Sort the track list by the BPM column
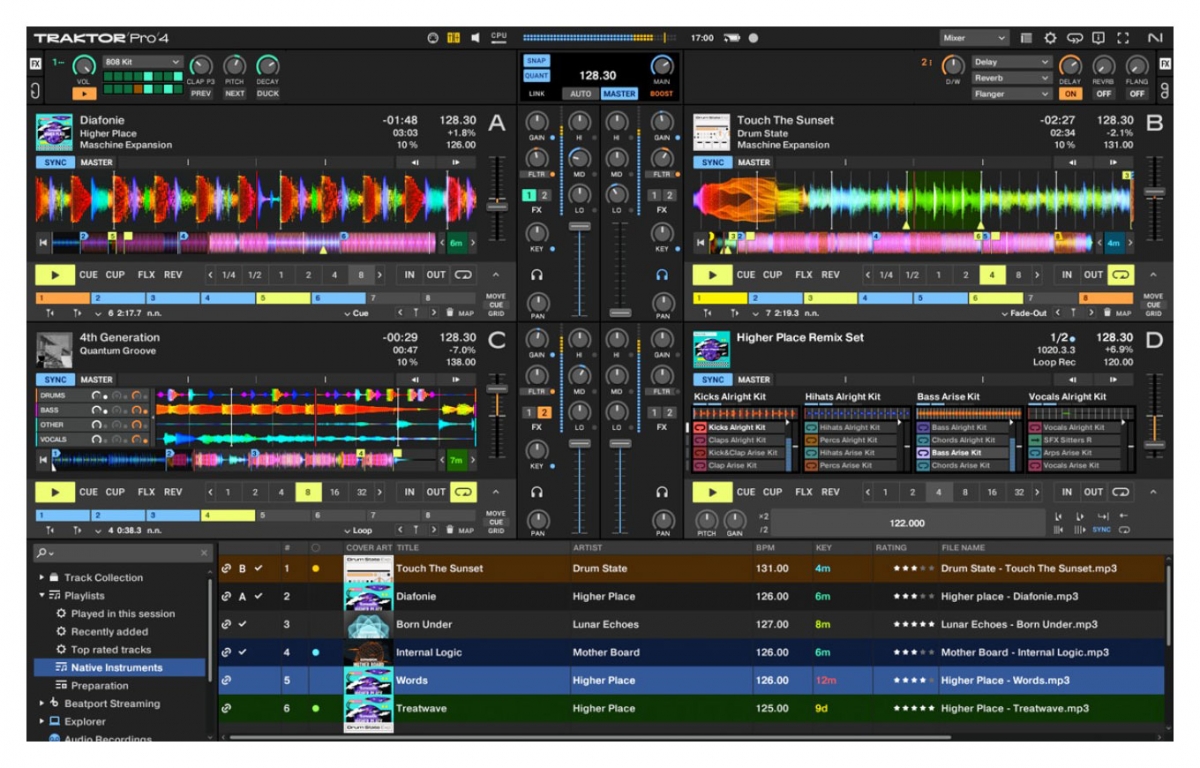 tap(766, 548)
